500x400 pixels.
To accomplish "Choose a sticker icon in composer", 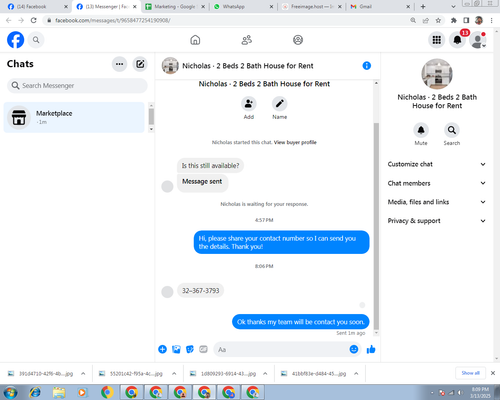I will 190,349.
